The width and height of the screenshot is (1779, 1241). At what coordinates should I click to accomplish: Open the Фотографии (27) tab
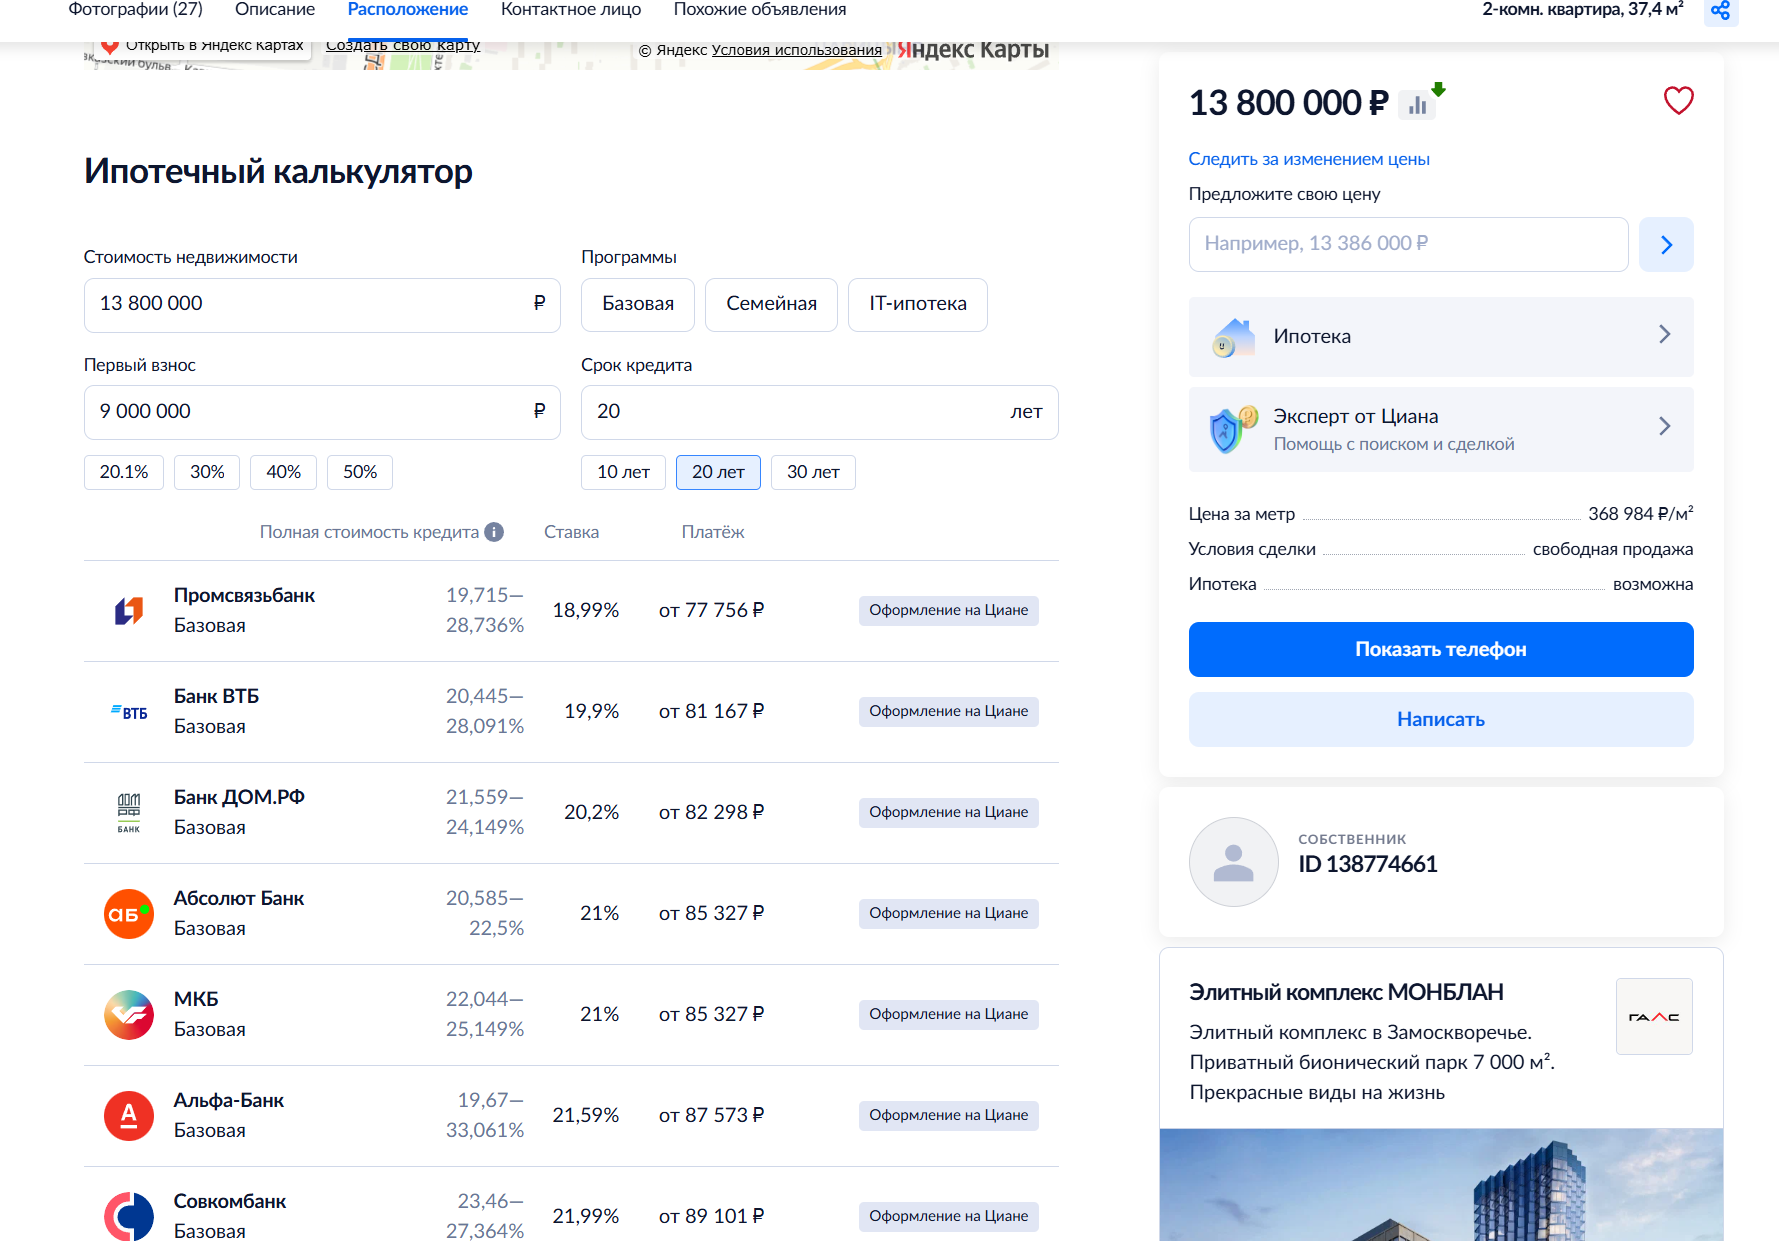(135, 10)
